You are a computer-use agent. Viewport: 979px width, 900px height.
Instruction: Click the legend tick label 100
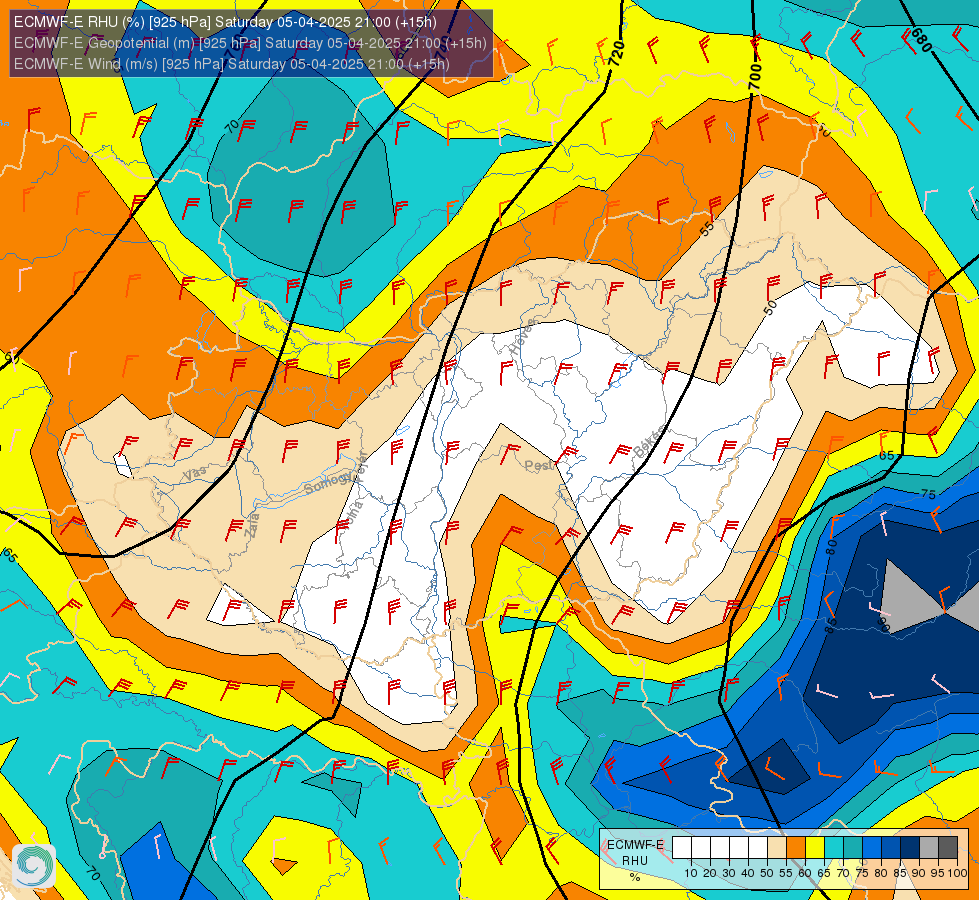click(958, 873)
